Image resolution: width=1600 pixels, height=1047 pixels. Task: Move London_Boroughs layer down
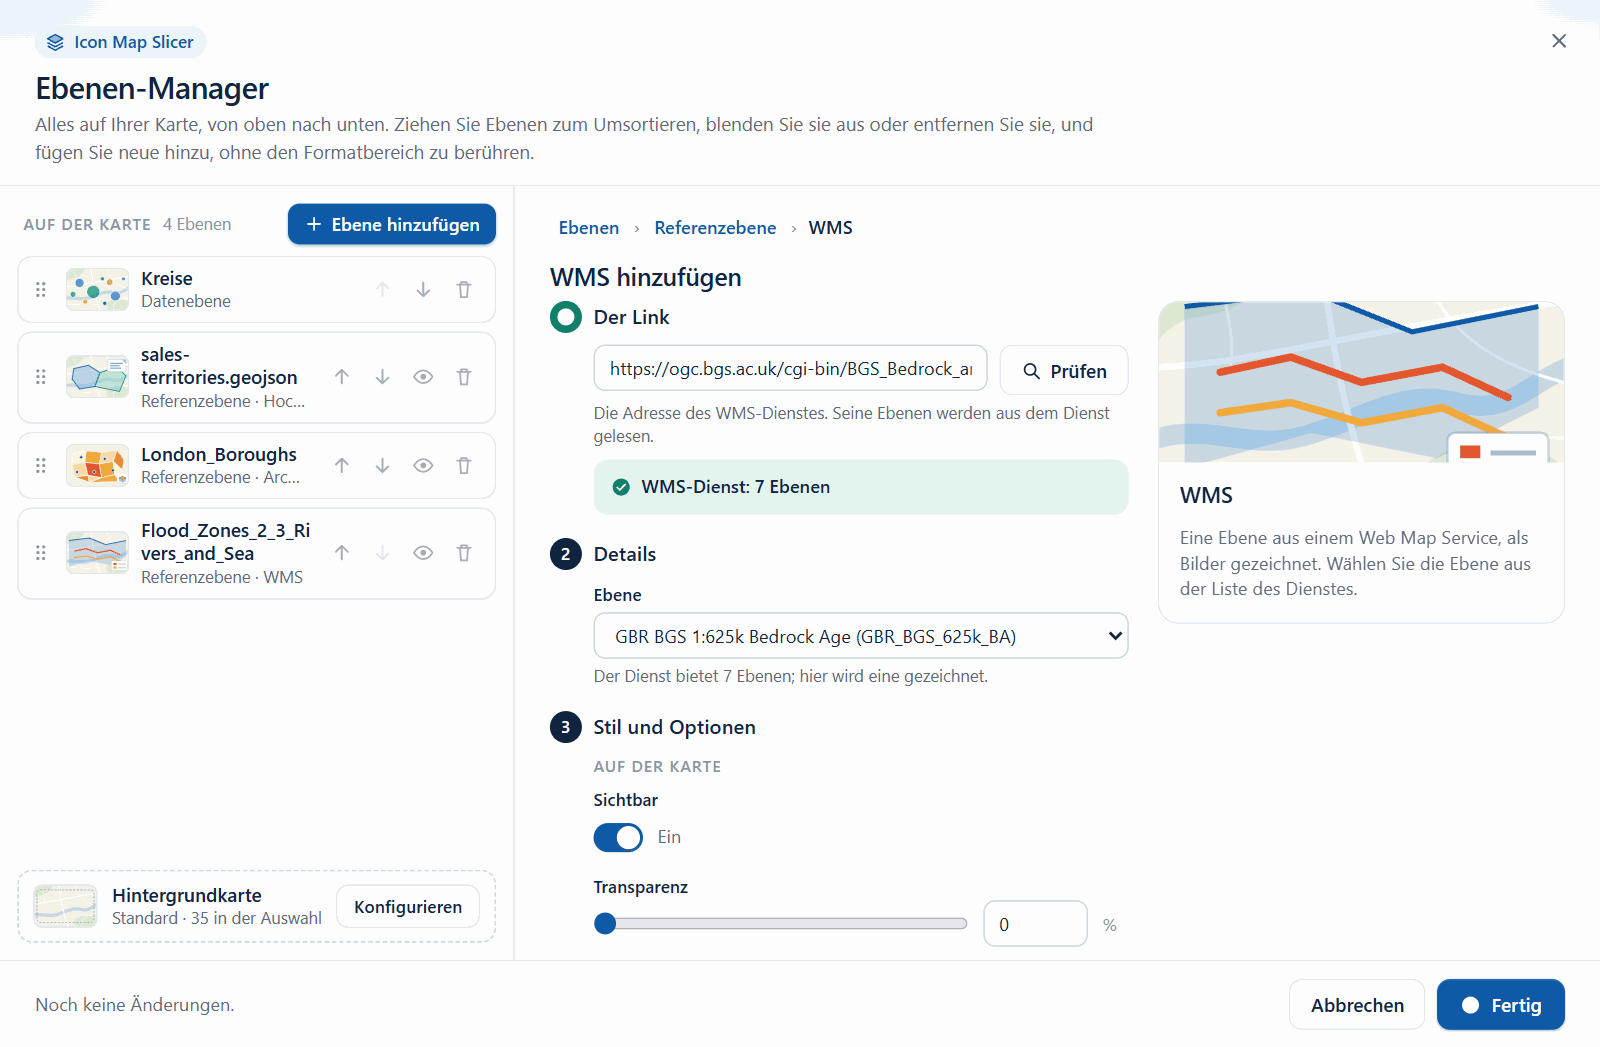point(382,466)
